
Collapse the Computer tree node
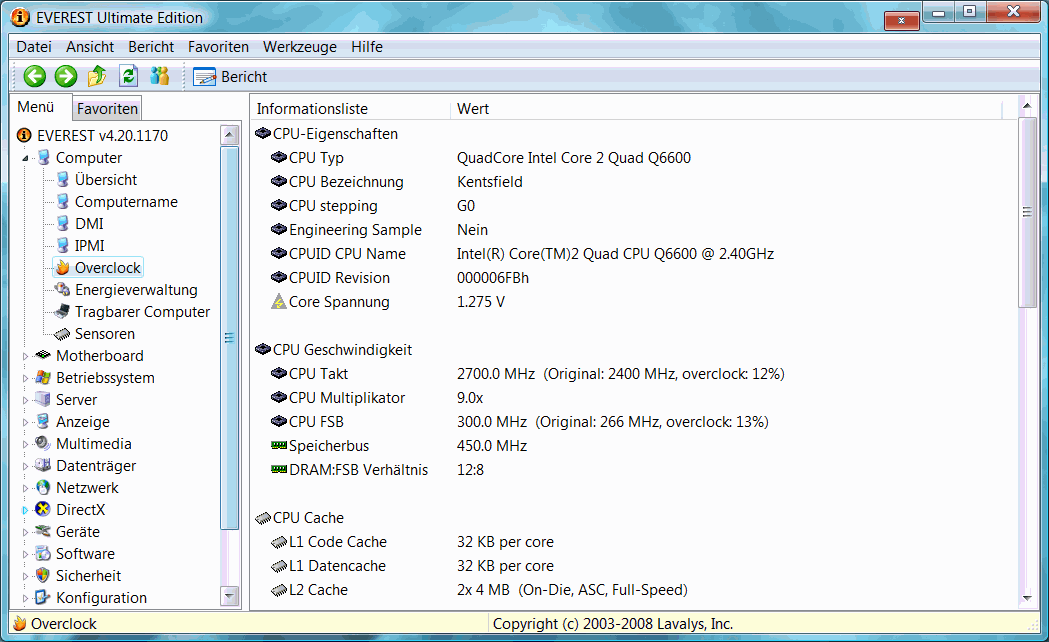[25, 158]
